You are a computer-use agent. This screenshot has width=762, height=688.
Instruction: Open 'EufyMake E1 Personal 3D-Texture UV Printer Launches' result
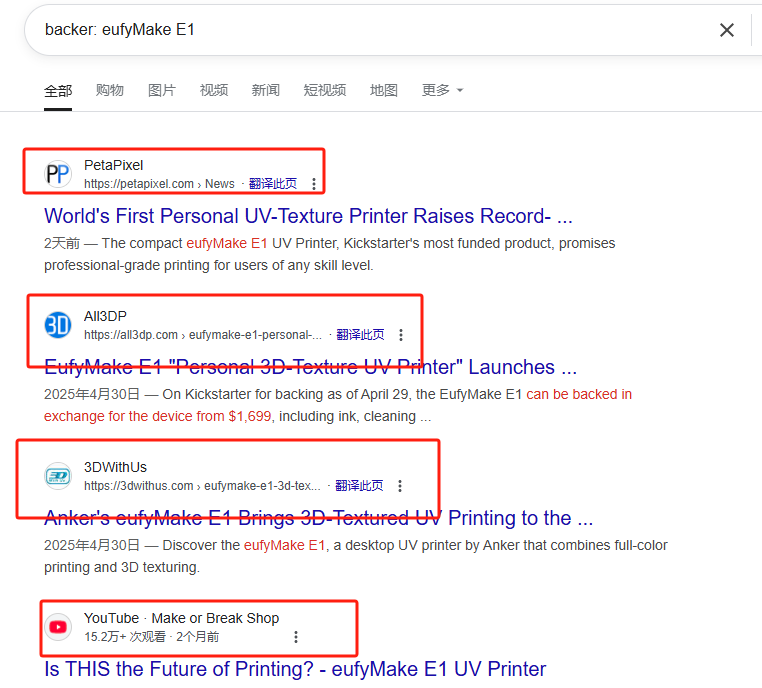[311, 367]
